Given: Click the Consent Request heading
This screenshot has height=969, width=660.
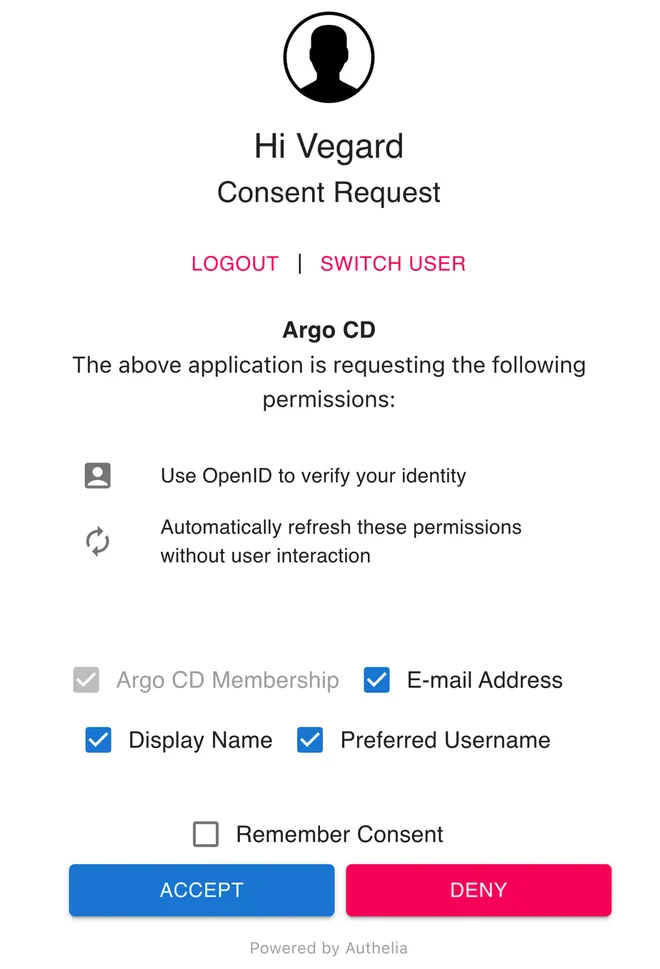Looking at the screenshot, I should tap(329, 192).
